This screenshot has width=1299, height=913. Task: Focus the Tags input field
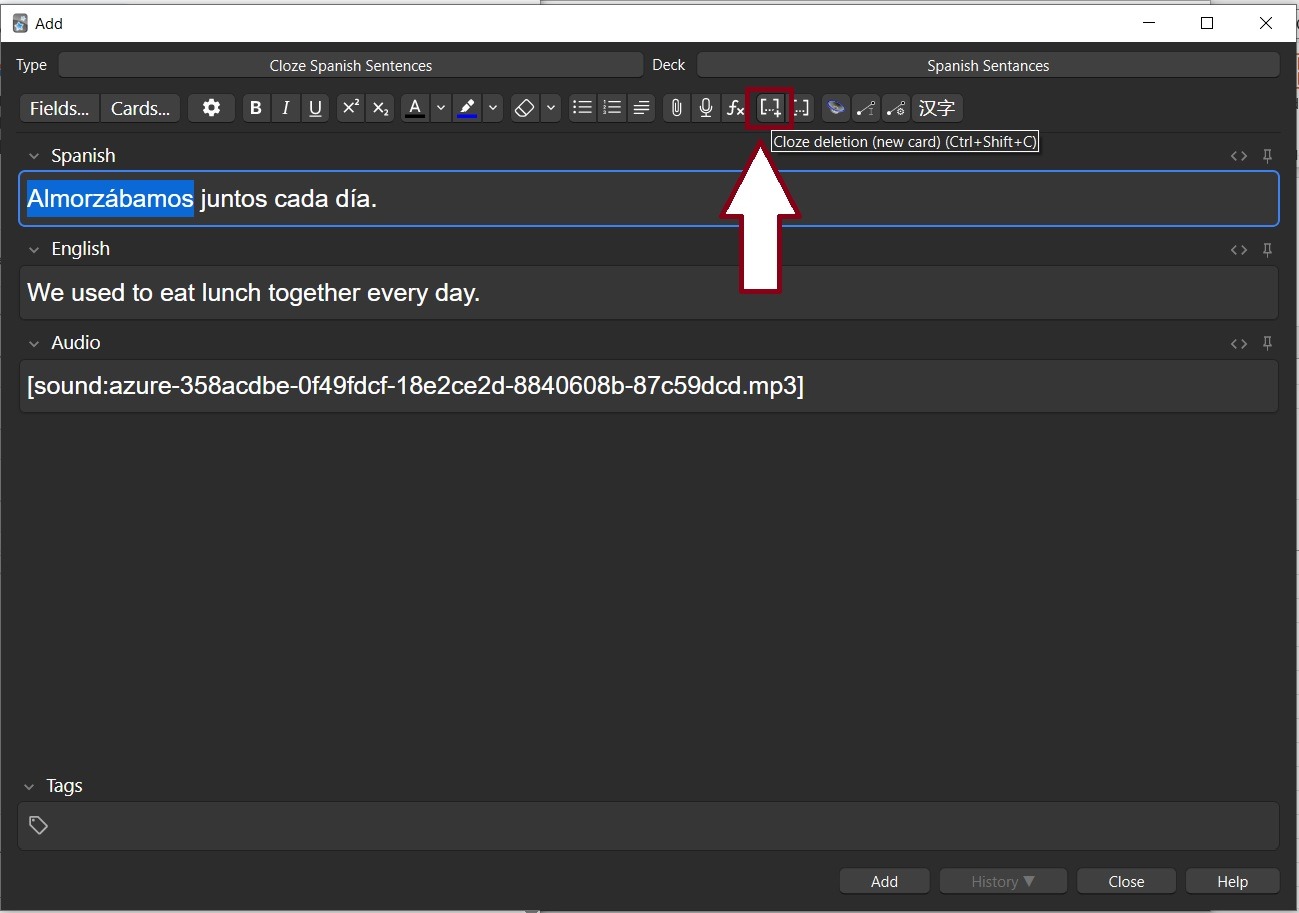pos(649,826)
